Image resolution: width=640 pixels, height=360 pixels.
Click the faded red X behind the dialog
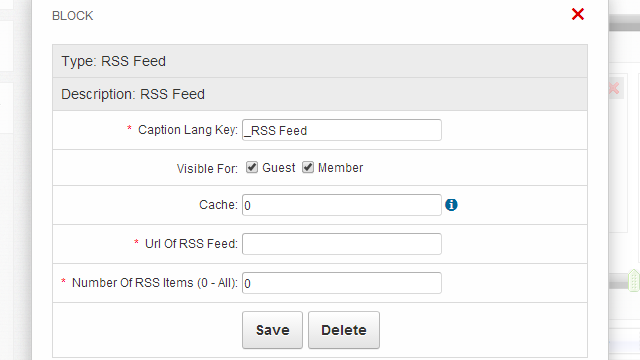(614, 88)
